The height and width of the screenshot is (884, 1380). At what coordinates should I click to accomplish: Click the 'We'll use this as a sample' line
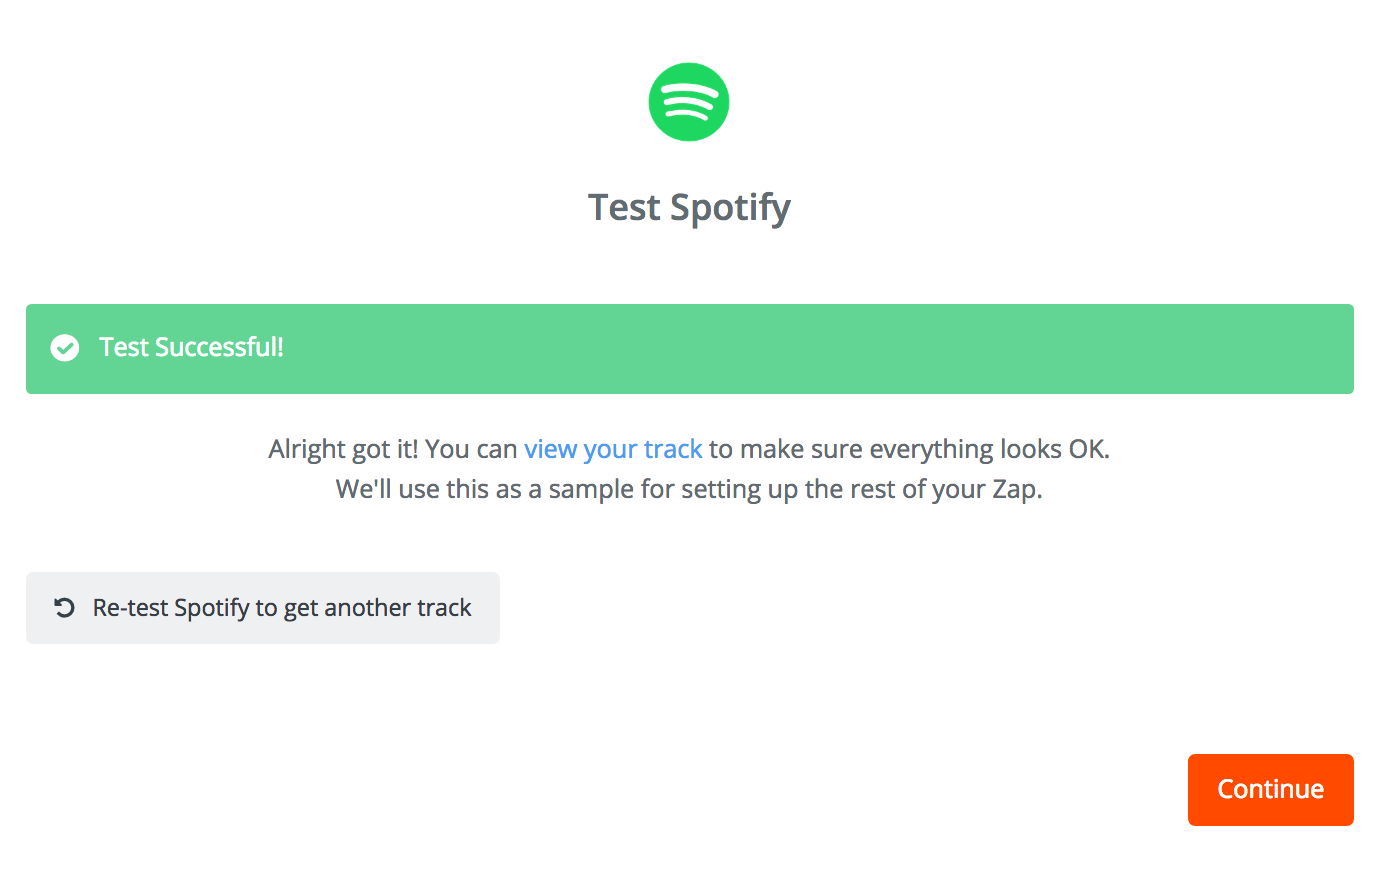pyautogui.click(x=689, y=489)
